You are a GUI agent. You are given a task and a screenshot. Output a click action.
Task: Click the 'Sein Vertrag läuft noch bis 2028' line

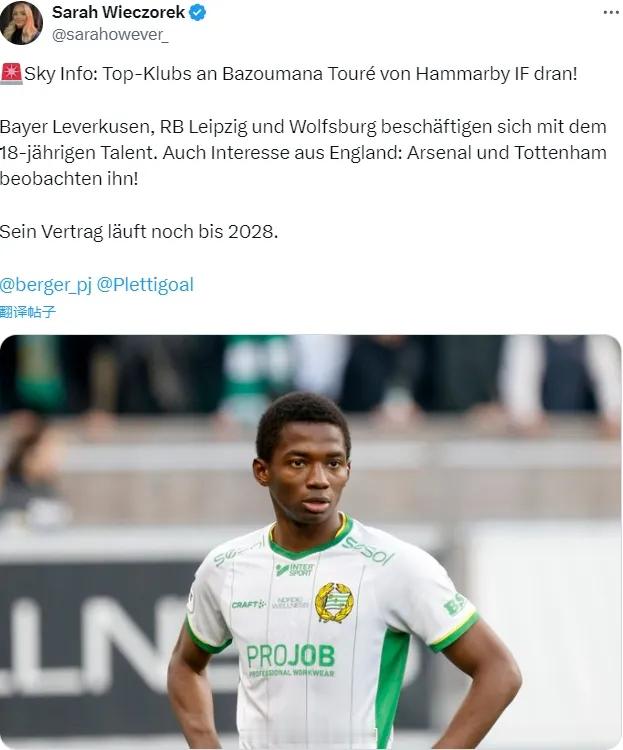click(139, 232)
